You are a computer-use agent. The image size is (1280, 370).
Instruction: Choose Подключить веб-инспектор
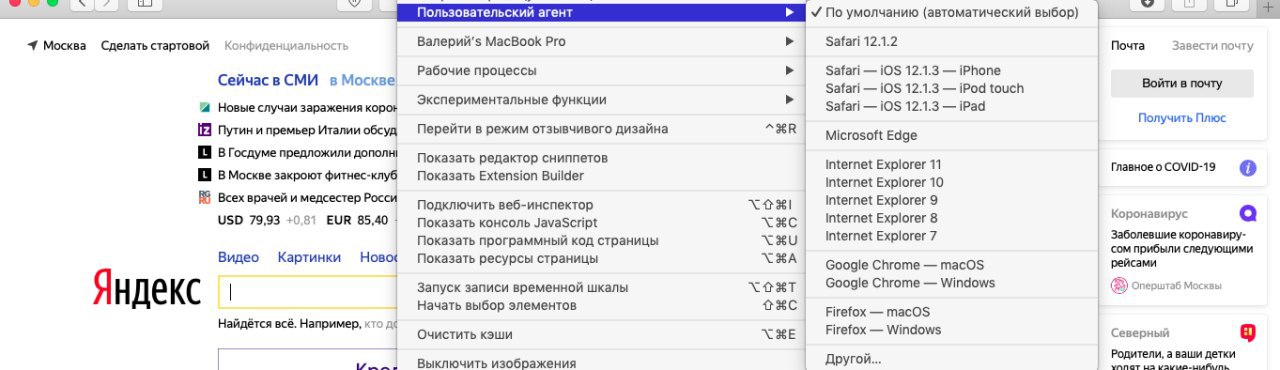pyautogui.click(x=601, y=205)
